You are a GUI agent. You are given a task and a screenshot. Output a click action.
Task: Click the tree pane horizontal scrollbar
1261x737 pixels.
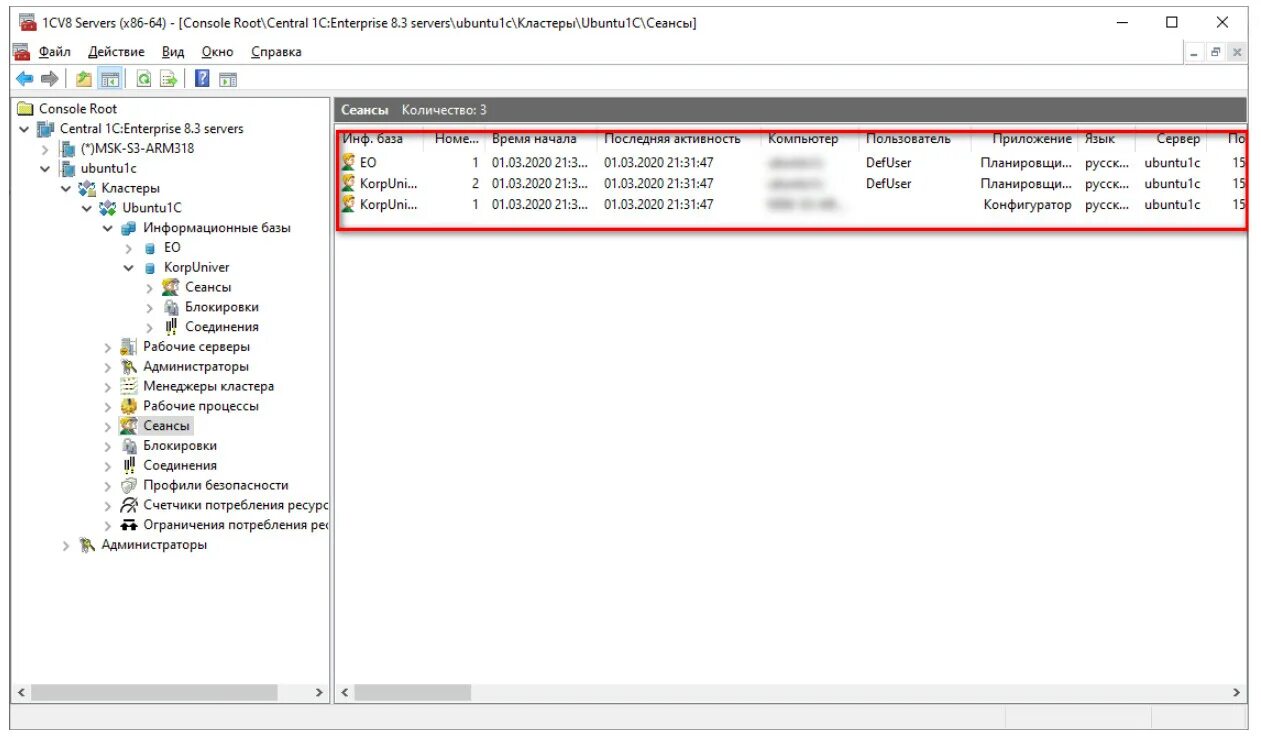[170, 692]
